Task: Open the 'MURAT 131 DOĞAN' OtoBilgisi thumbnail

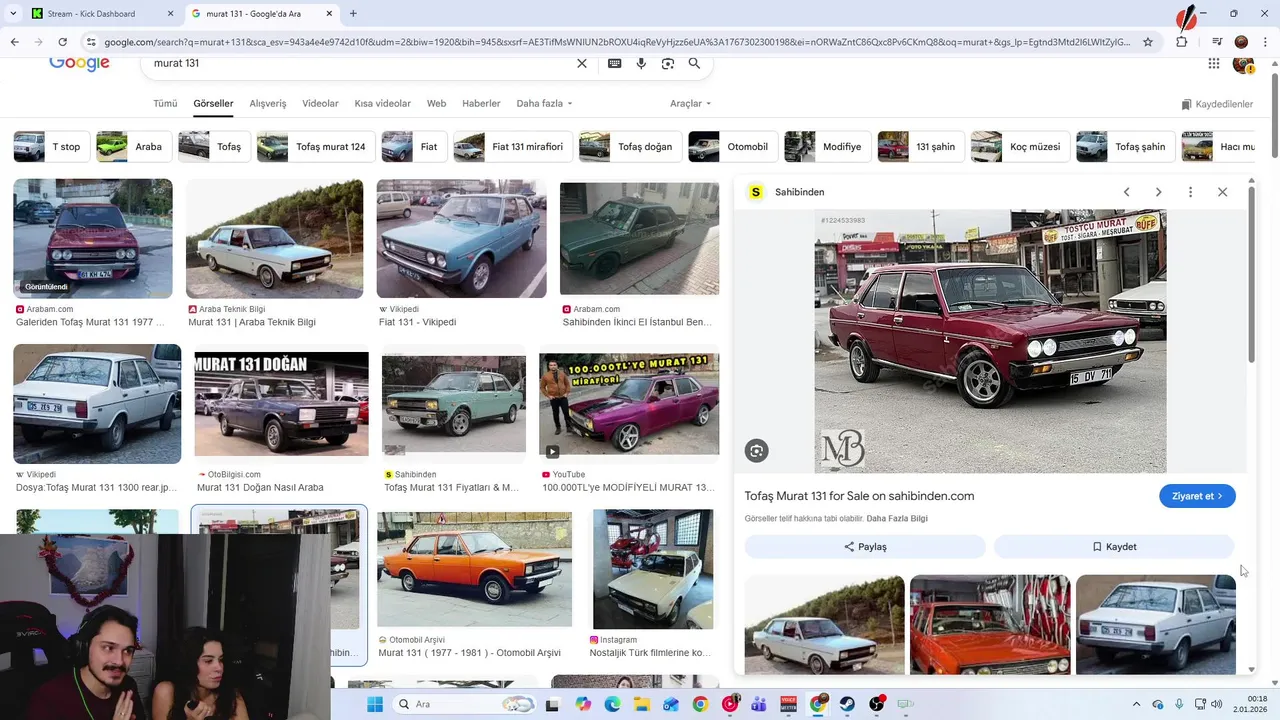Action: click(x=281, y=404)
